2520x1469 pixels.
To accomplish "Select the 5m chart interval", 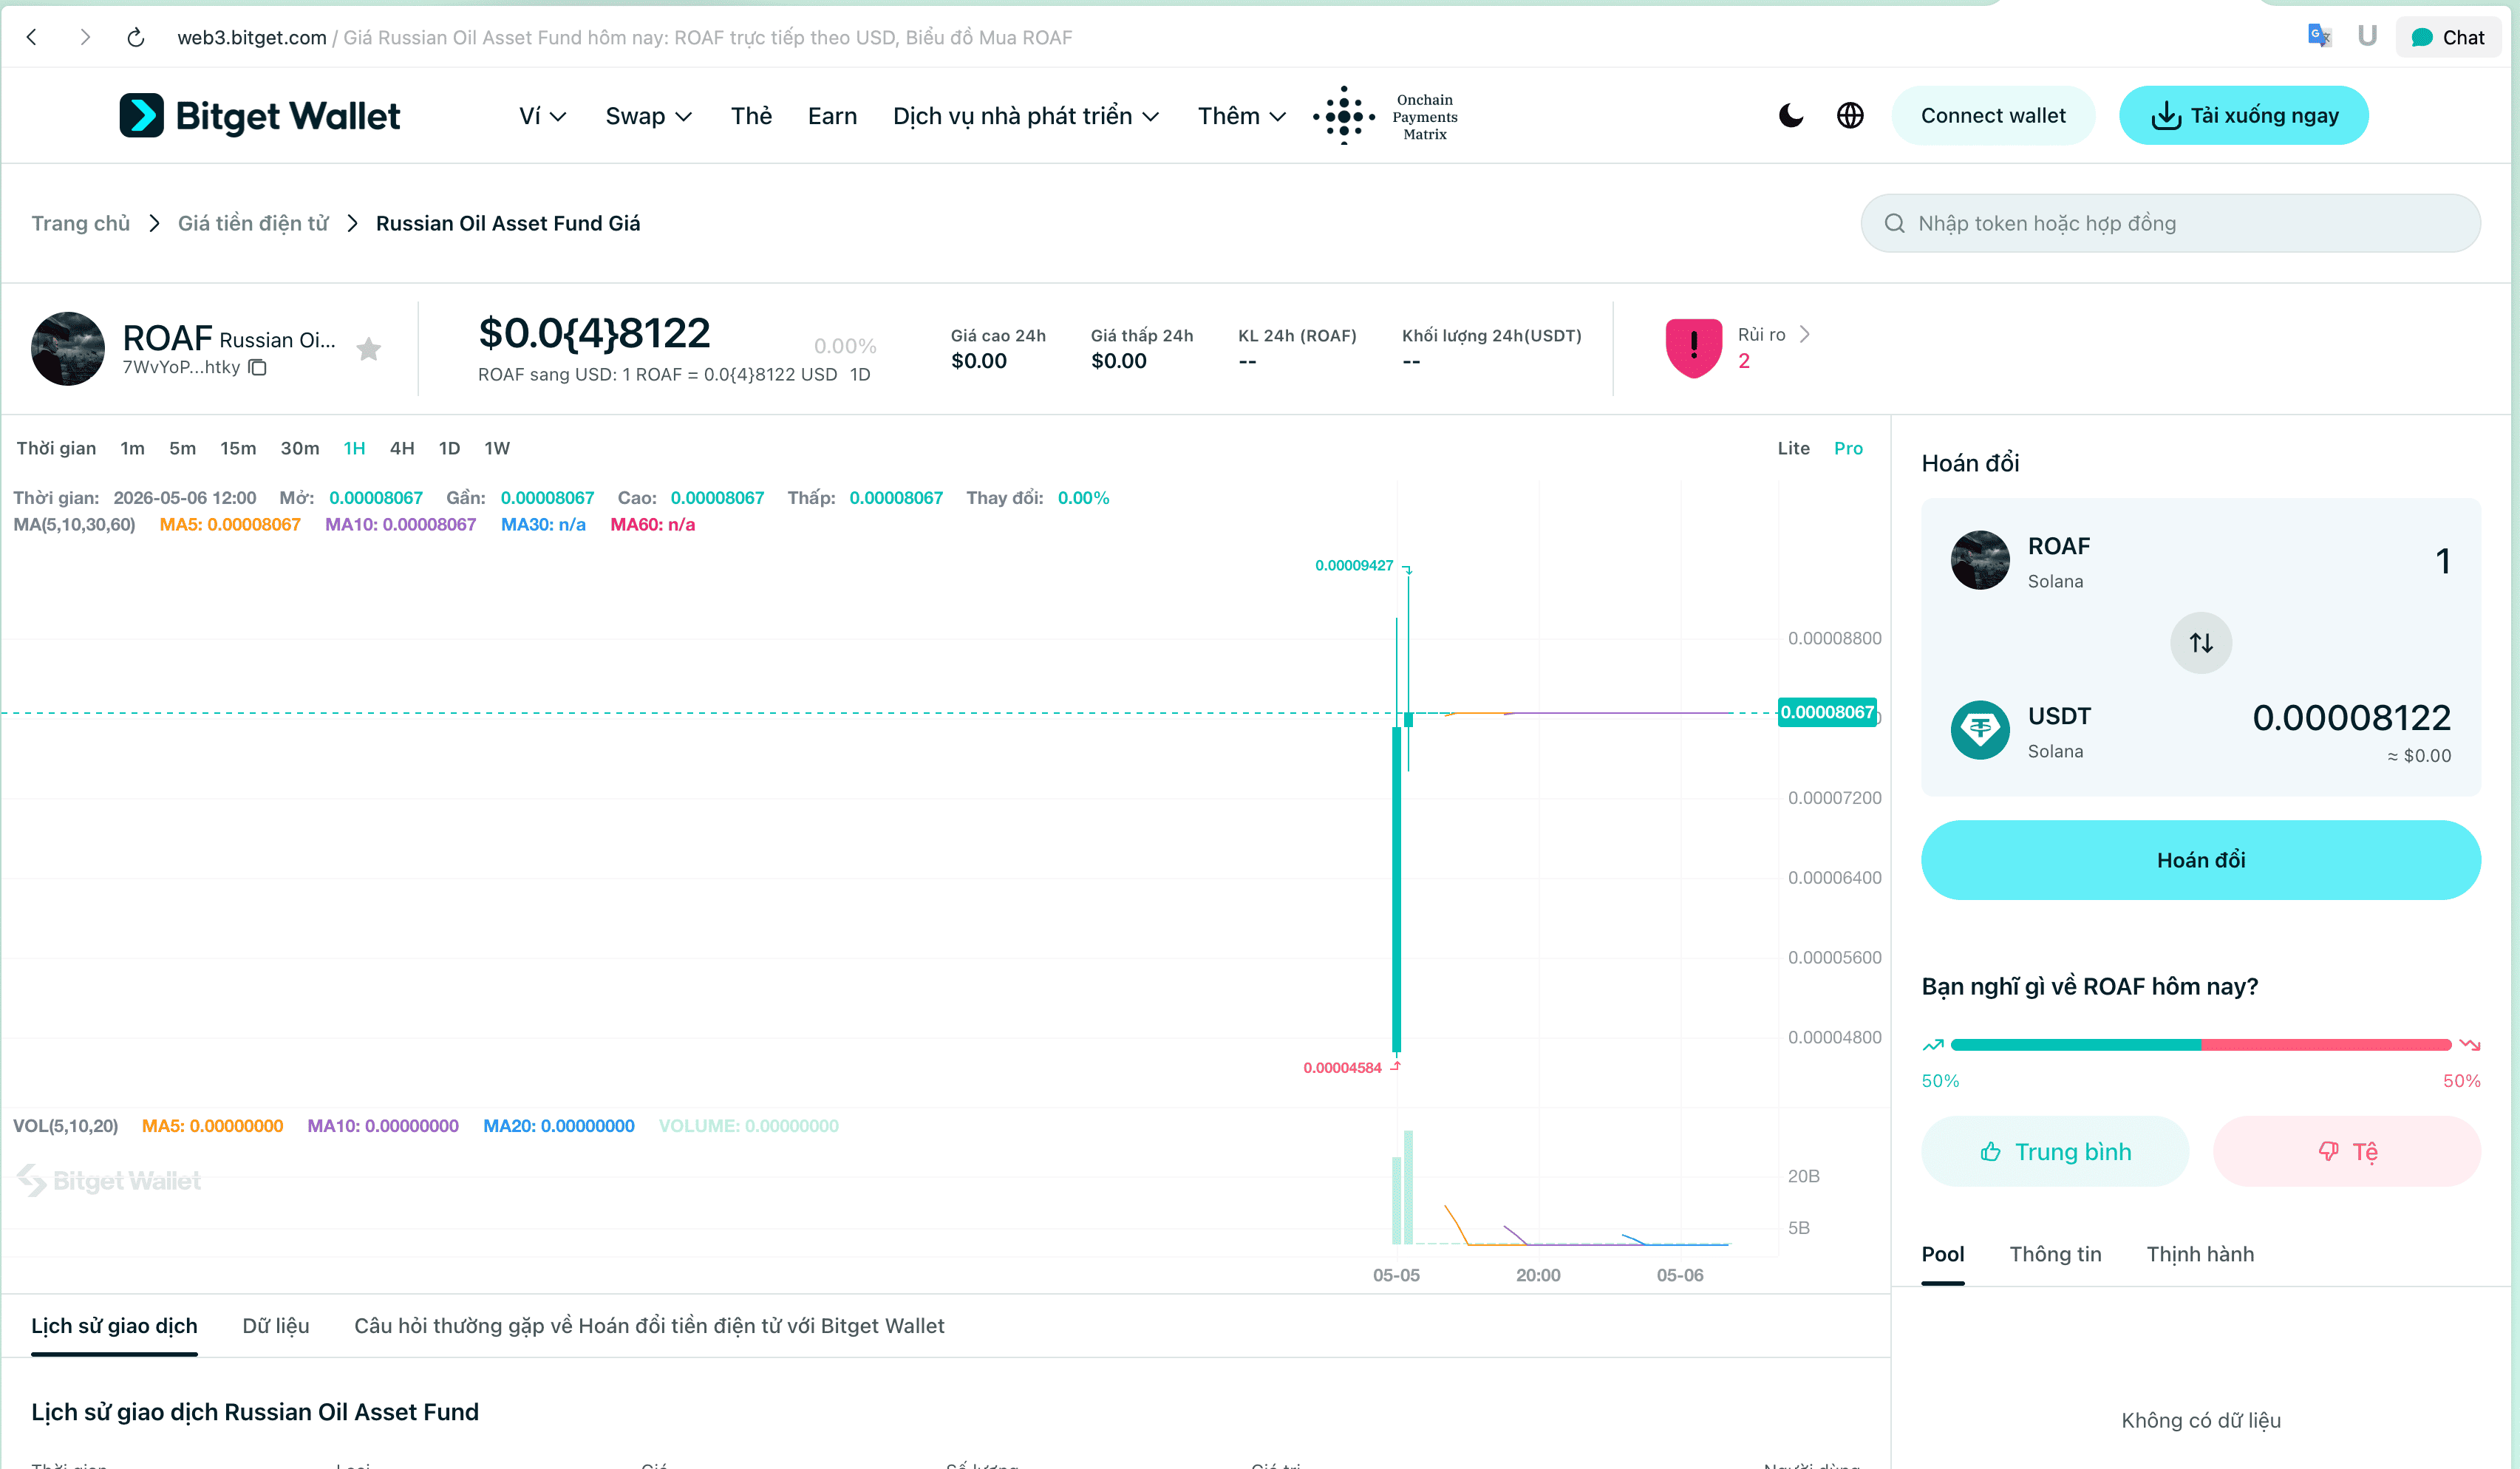I will (182, 448).
